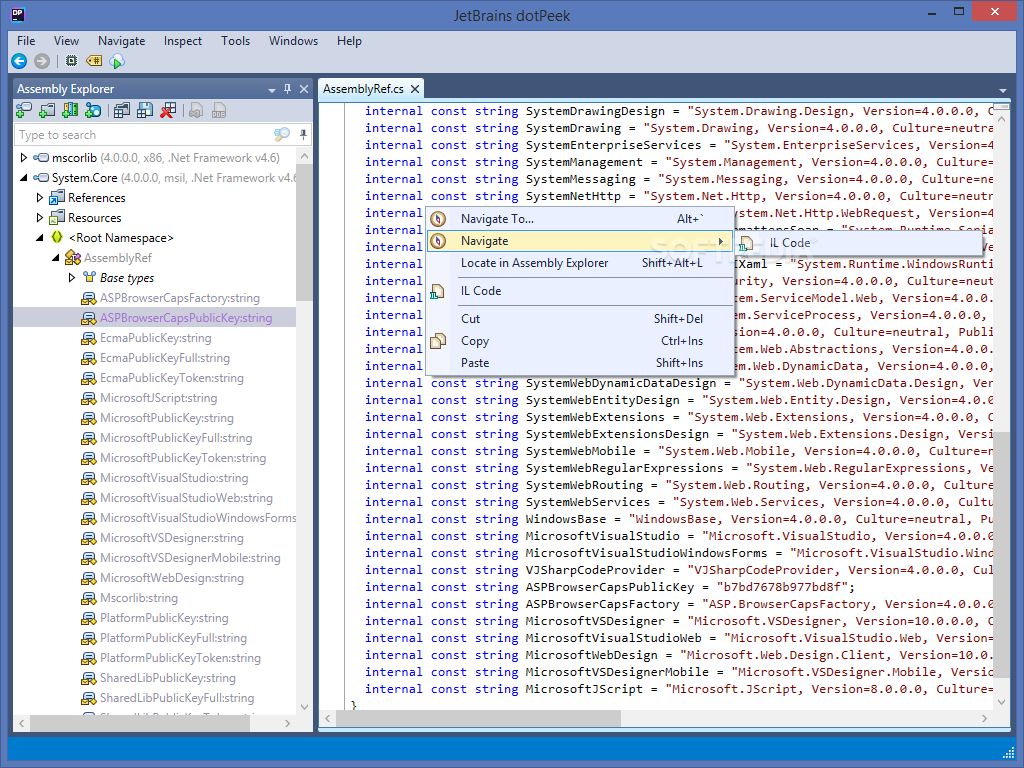The width and height of the screenshot is (1024, 768).
Task: Open Assembly Explorer window options dropdown
Action: click(272, 89)
